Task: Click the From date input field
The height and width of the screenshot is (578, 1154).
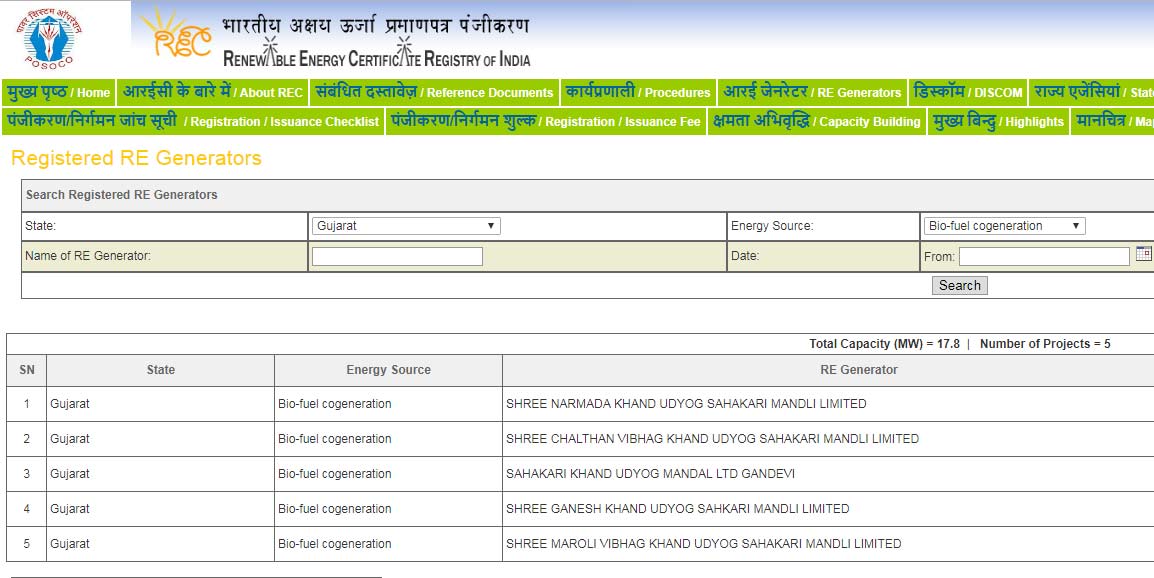Action: (x=1044, y=257)
